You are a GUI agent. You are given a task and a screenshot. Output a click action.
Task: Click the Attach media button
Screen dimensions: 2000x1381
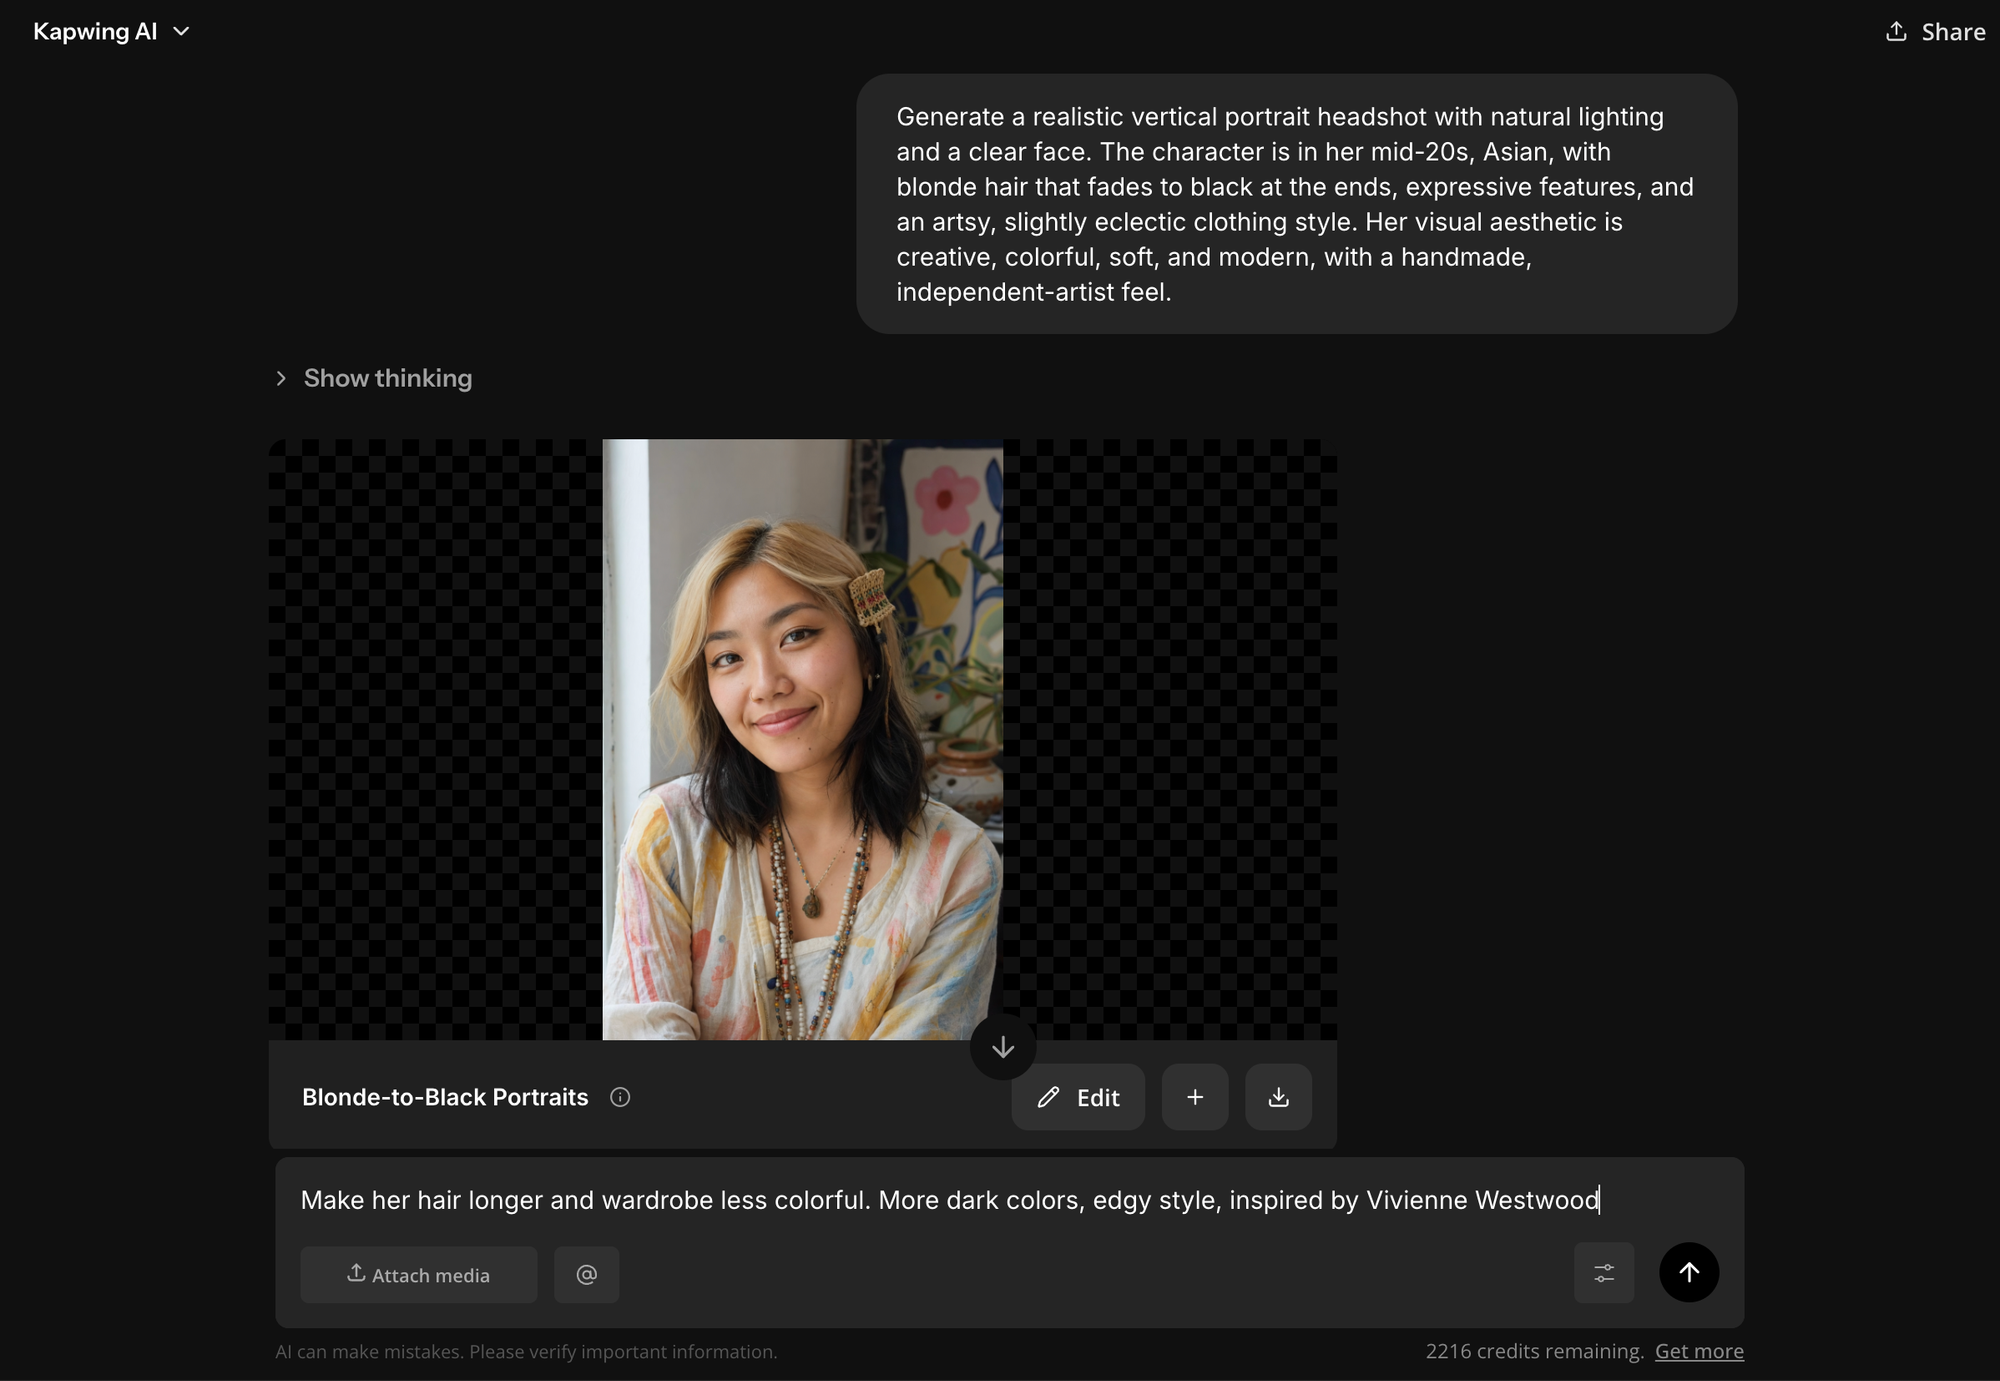click(419, 1274)
